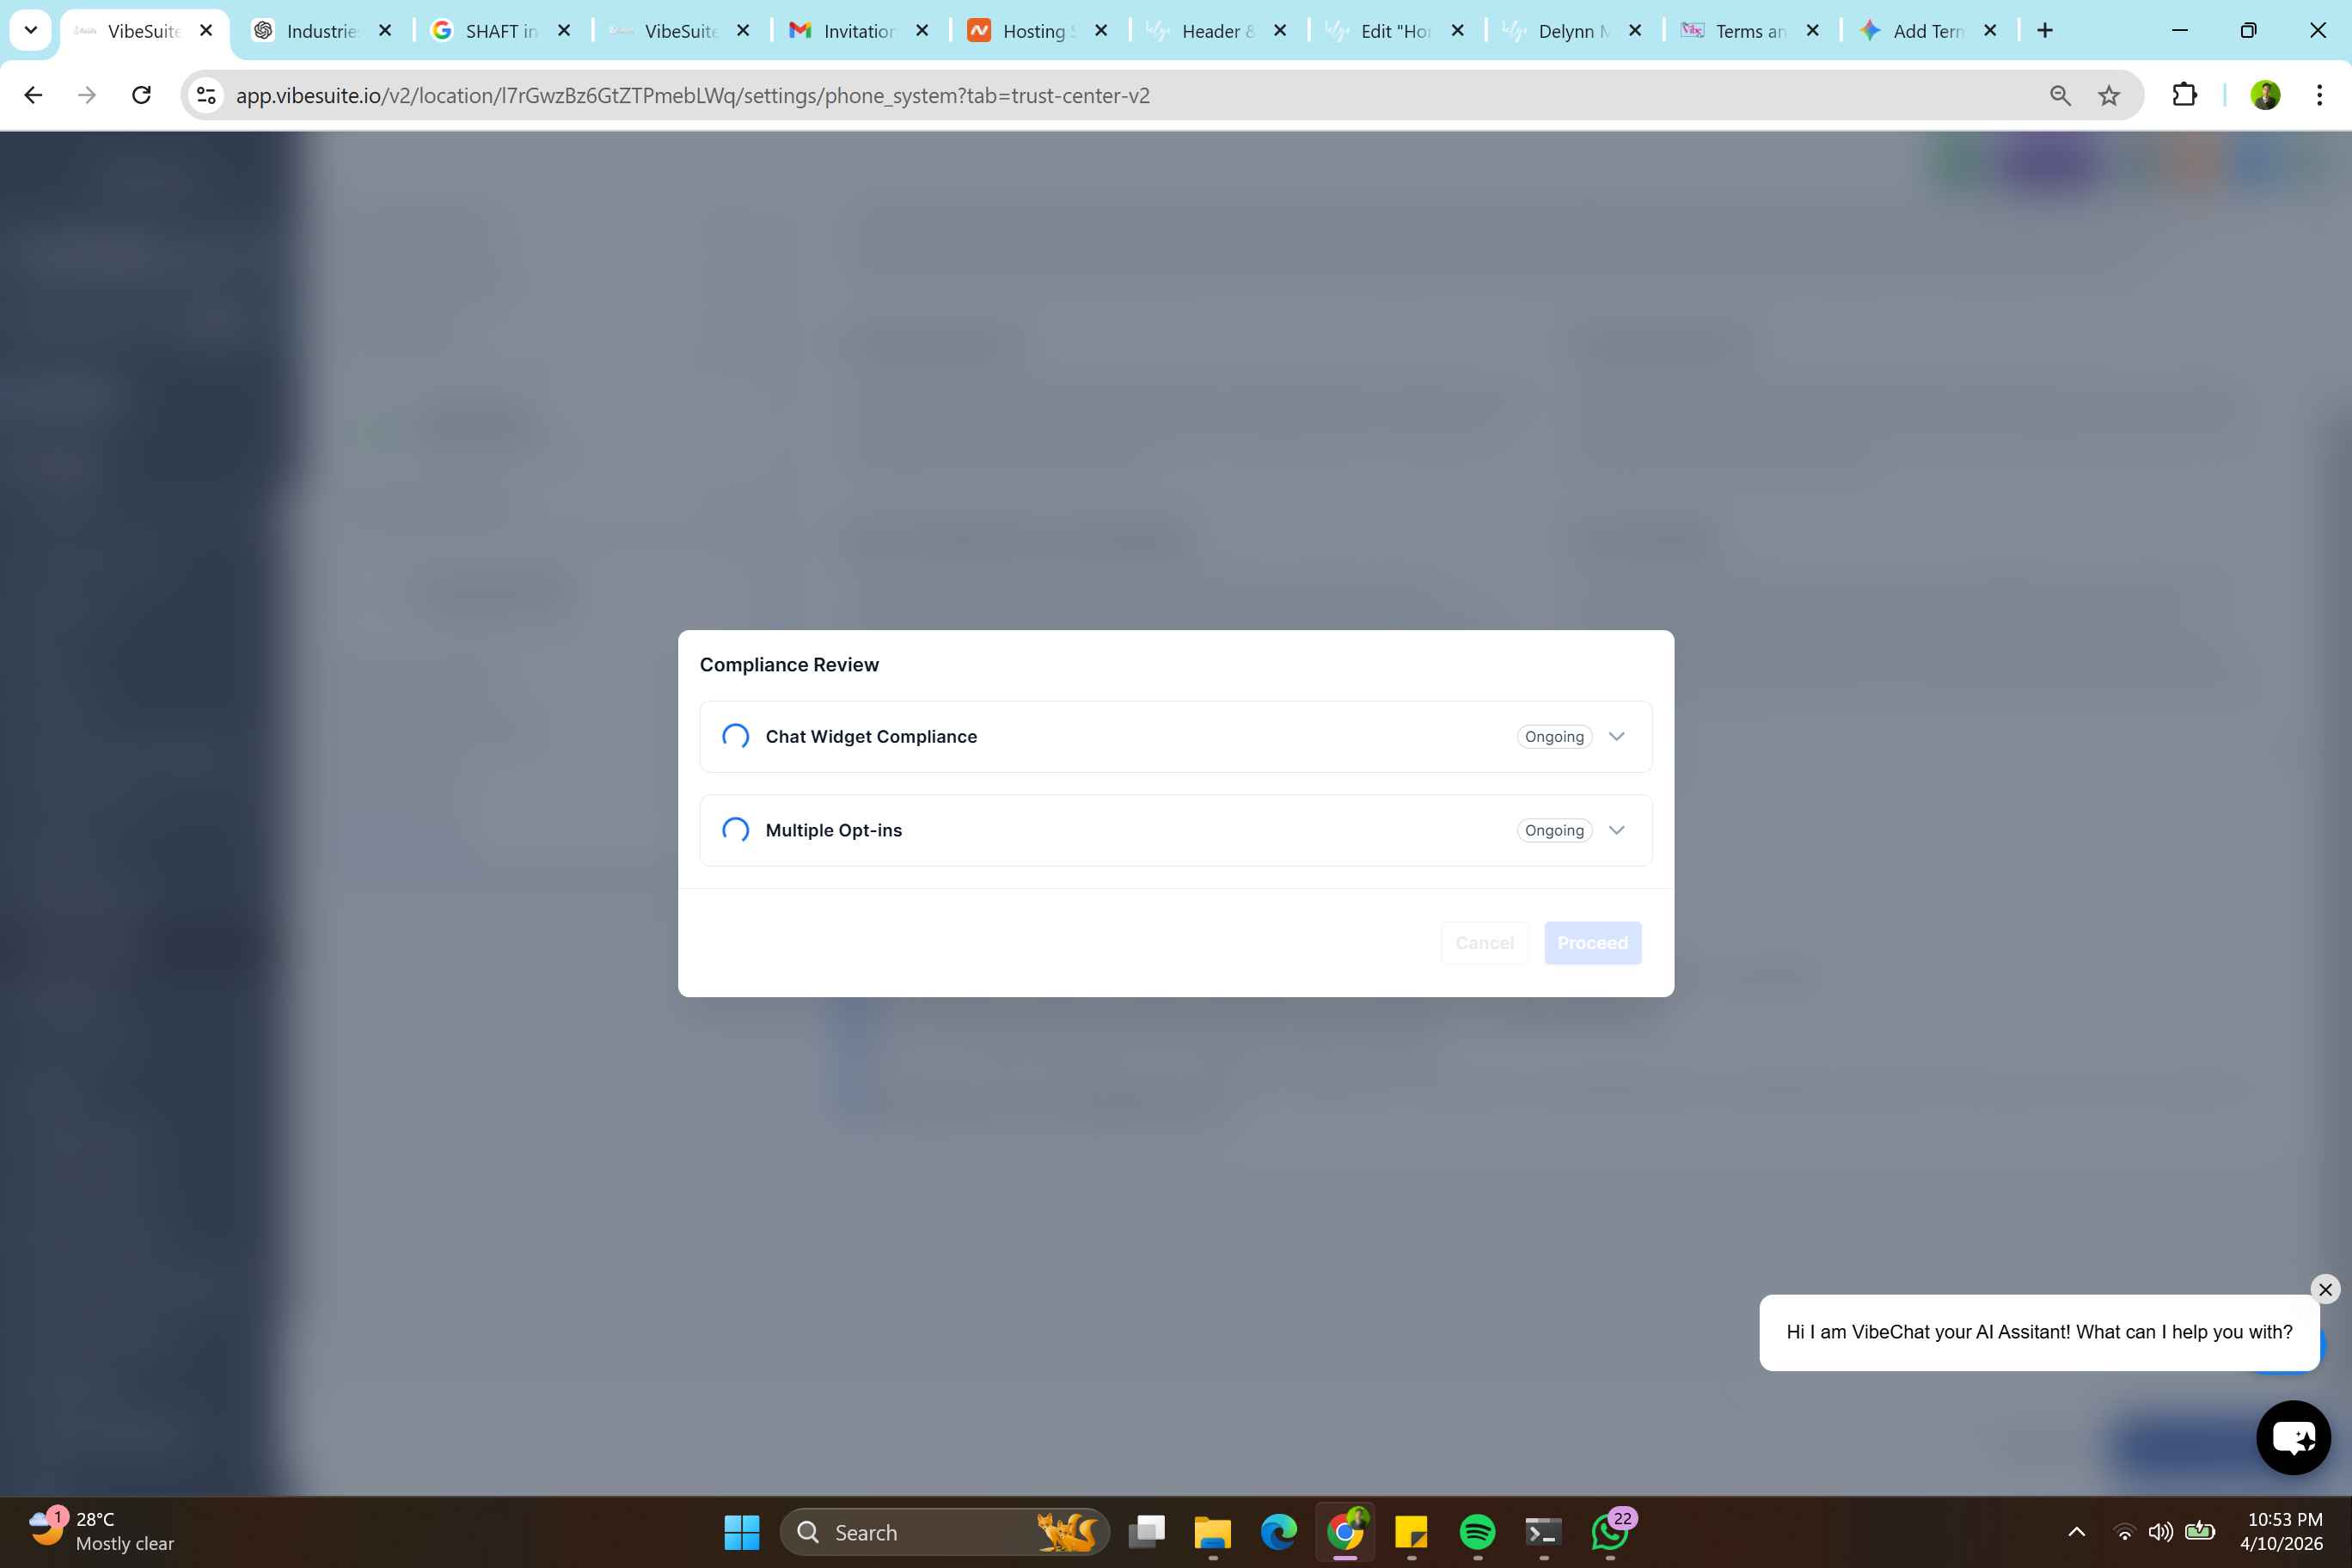Switch to the second VibeSuite tab
2352x1568 pixels.
pyautogui.click(x=678, y=31)
